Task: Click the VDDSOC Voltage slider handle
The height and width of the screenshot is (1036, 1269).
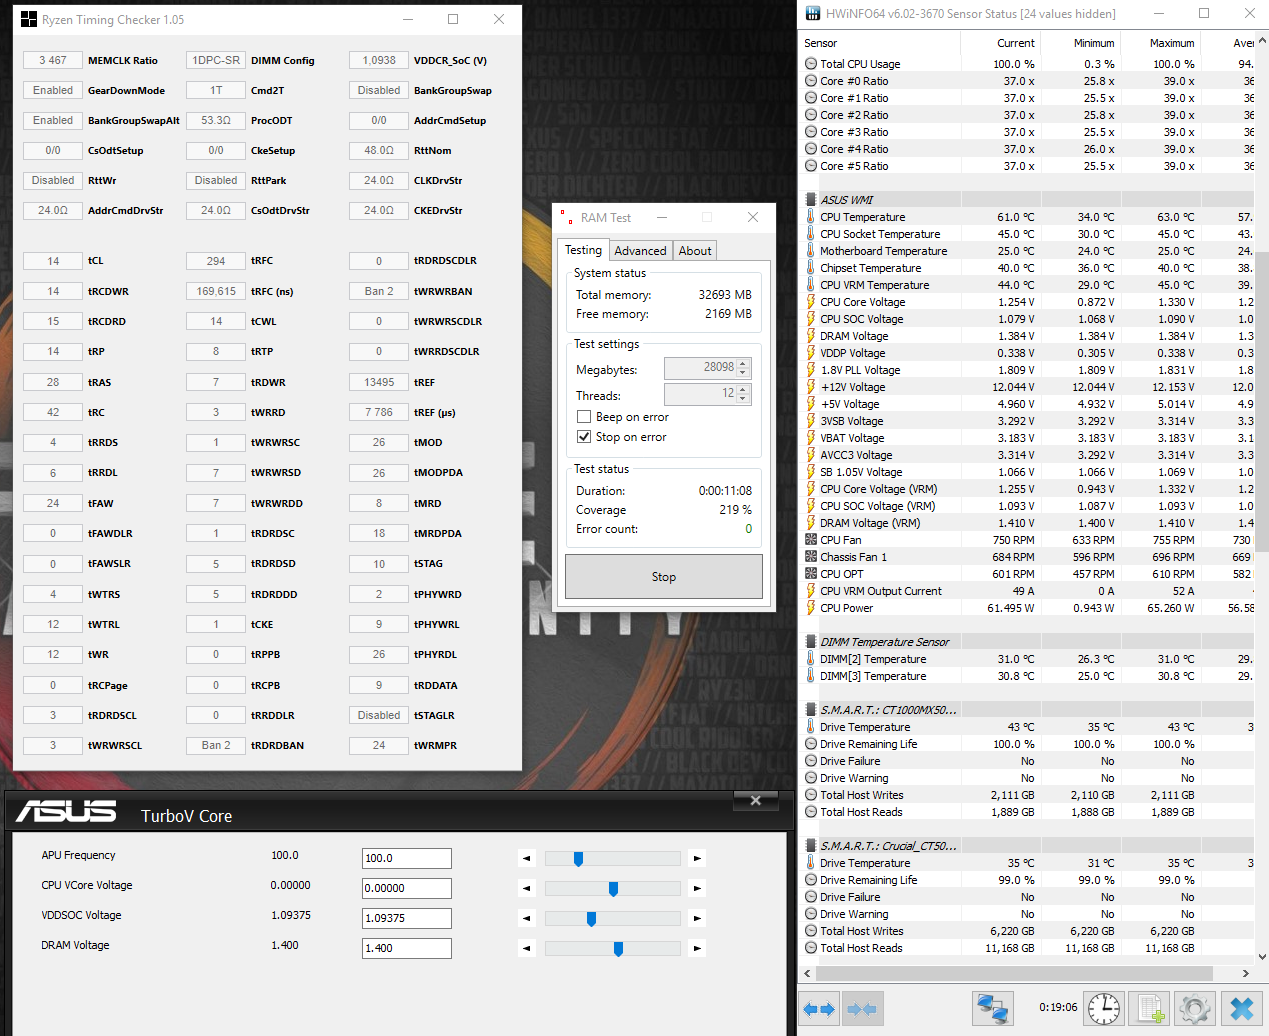Action: click(x=591, y=918)
